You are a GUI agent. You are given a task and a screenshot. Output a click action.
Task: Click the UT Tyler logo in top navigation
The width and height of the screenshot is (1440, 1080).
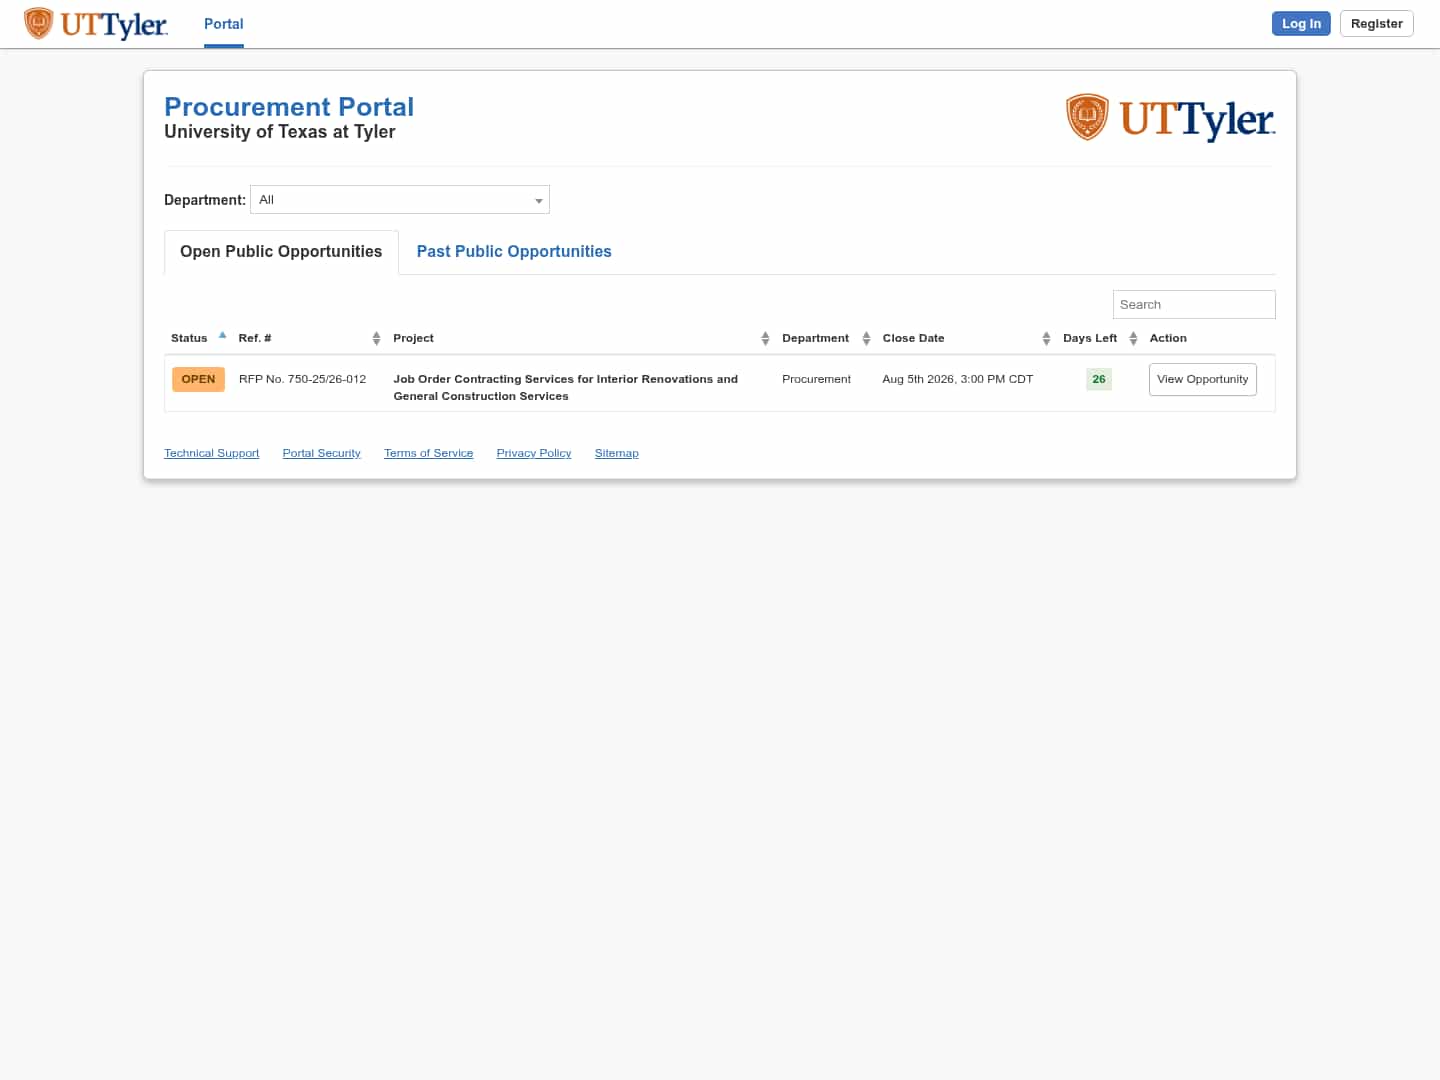[95, 24]
